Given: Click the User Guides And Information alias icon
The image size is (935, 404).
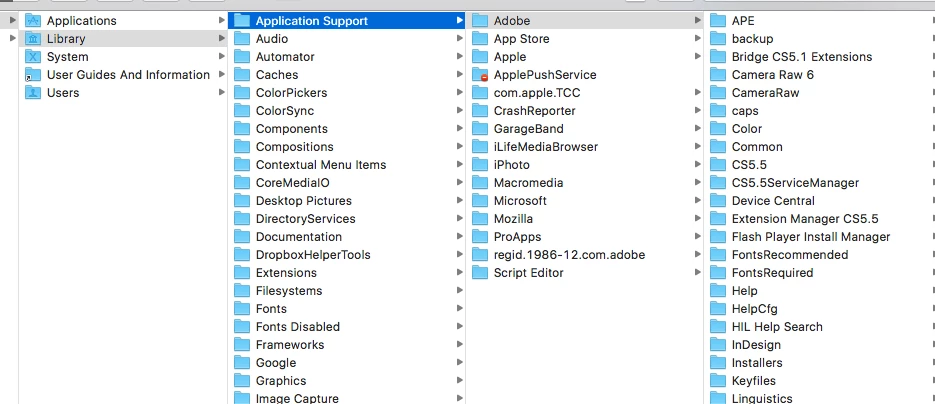Looking at the screenshot, I should click(x=33, y=75).
